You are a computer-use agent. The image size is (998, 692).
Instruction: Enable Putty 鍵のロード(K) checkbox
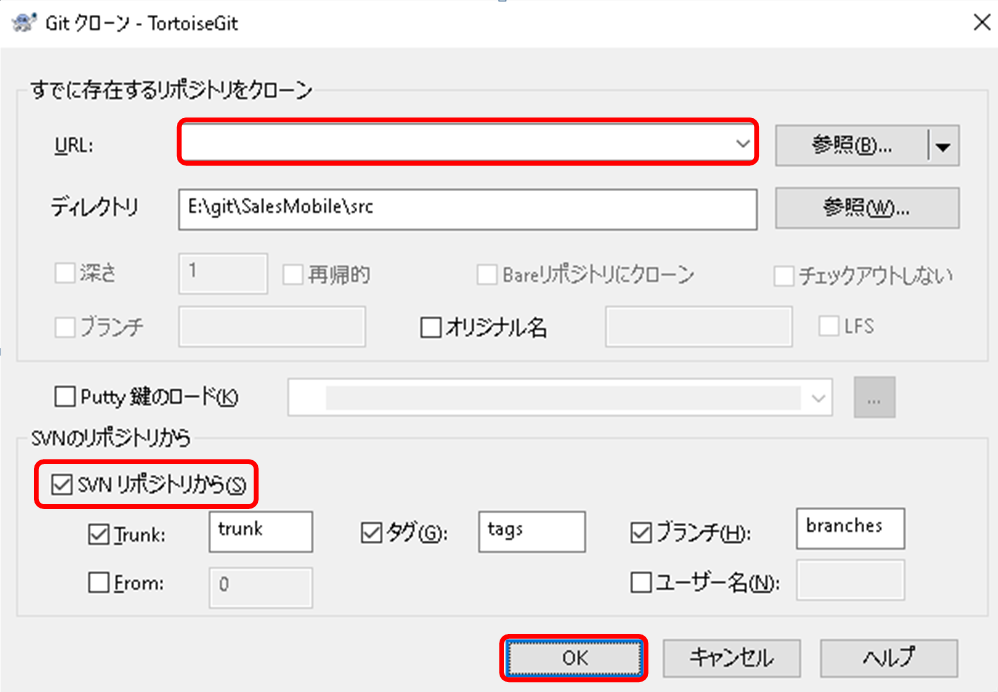65,397
